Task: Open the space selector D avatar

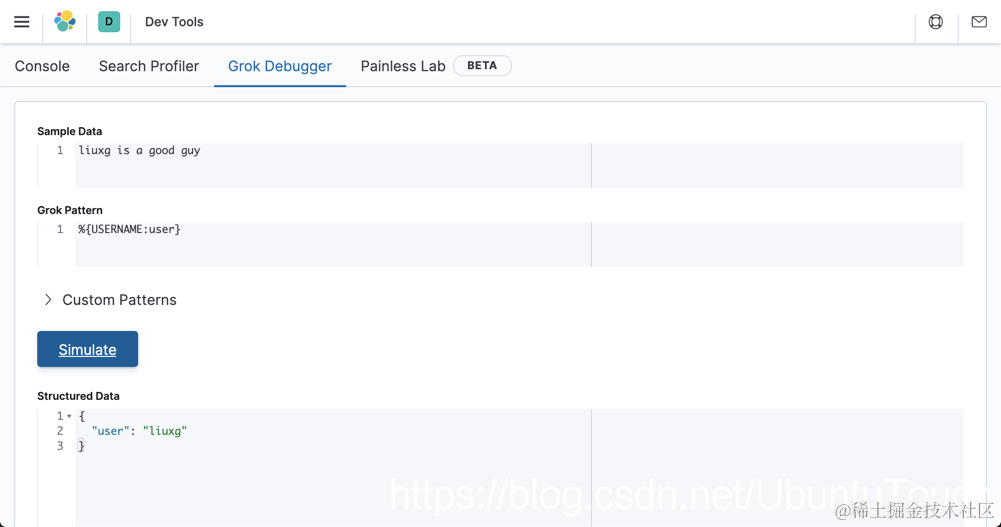Action: [109, 22]
